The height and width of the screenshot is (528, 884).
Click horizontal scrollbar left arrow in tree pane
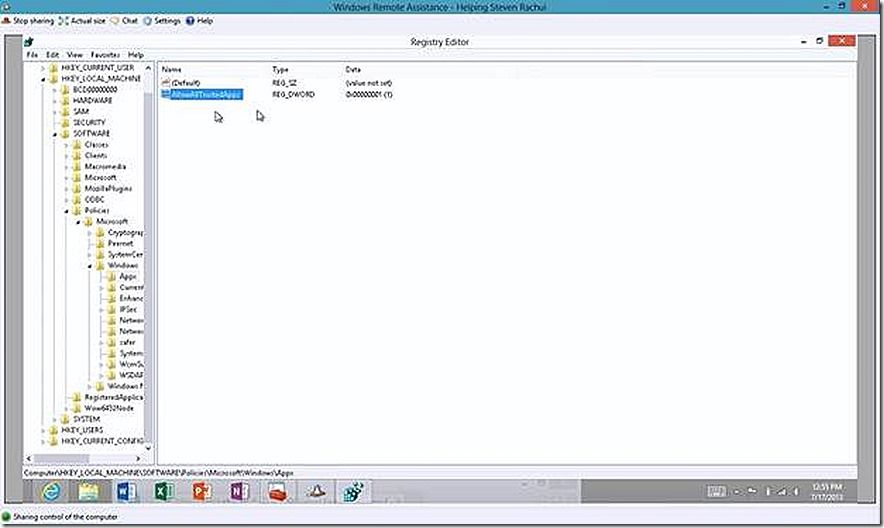(x=29, y=458)
